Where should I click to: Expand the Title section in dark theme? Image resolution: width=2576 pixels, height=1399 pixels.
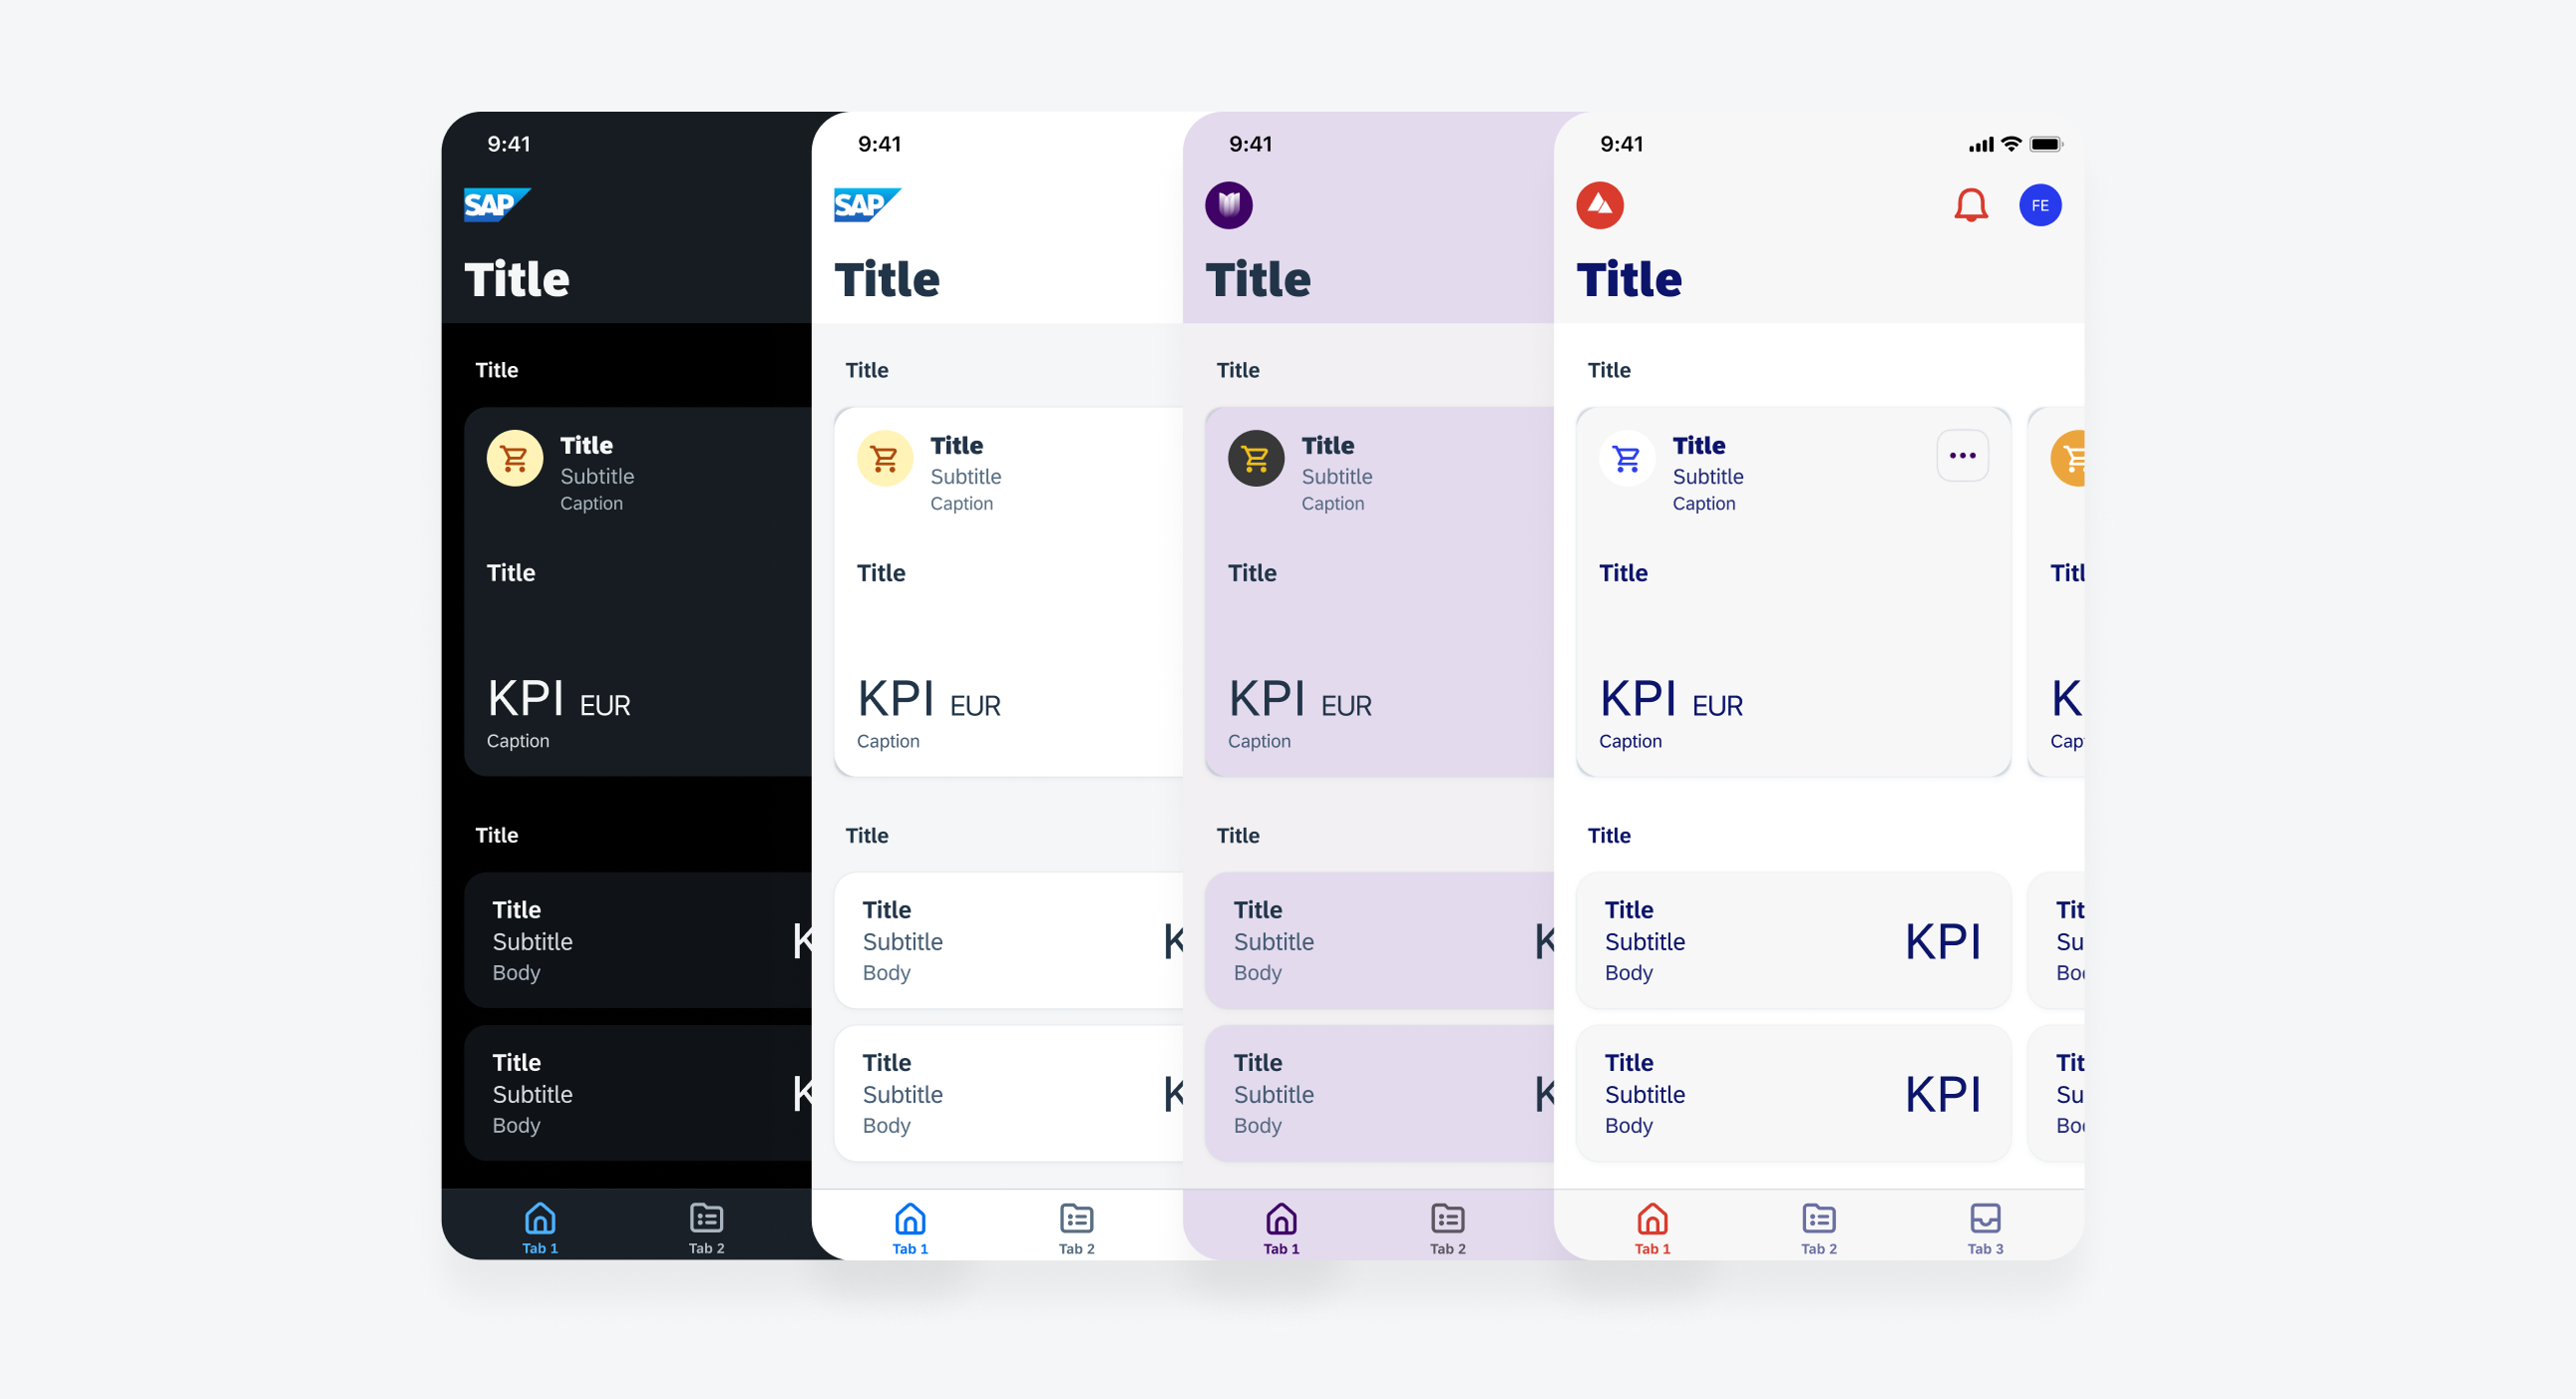pyautogui.click(x=500, y=369)
